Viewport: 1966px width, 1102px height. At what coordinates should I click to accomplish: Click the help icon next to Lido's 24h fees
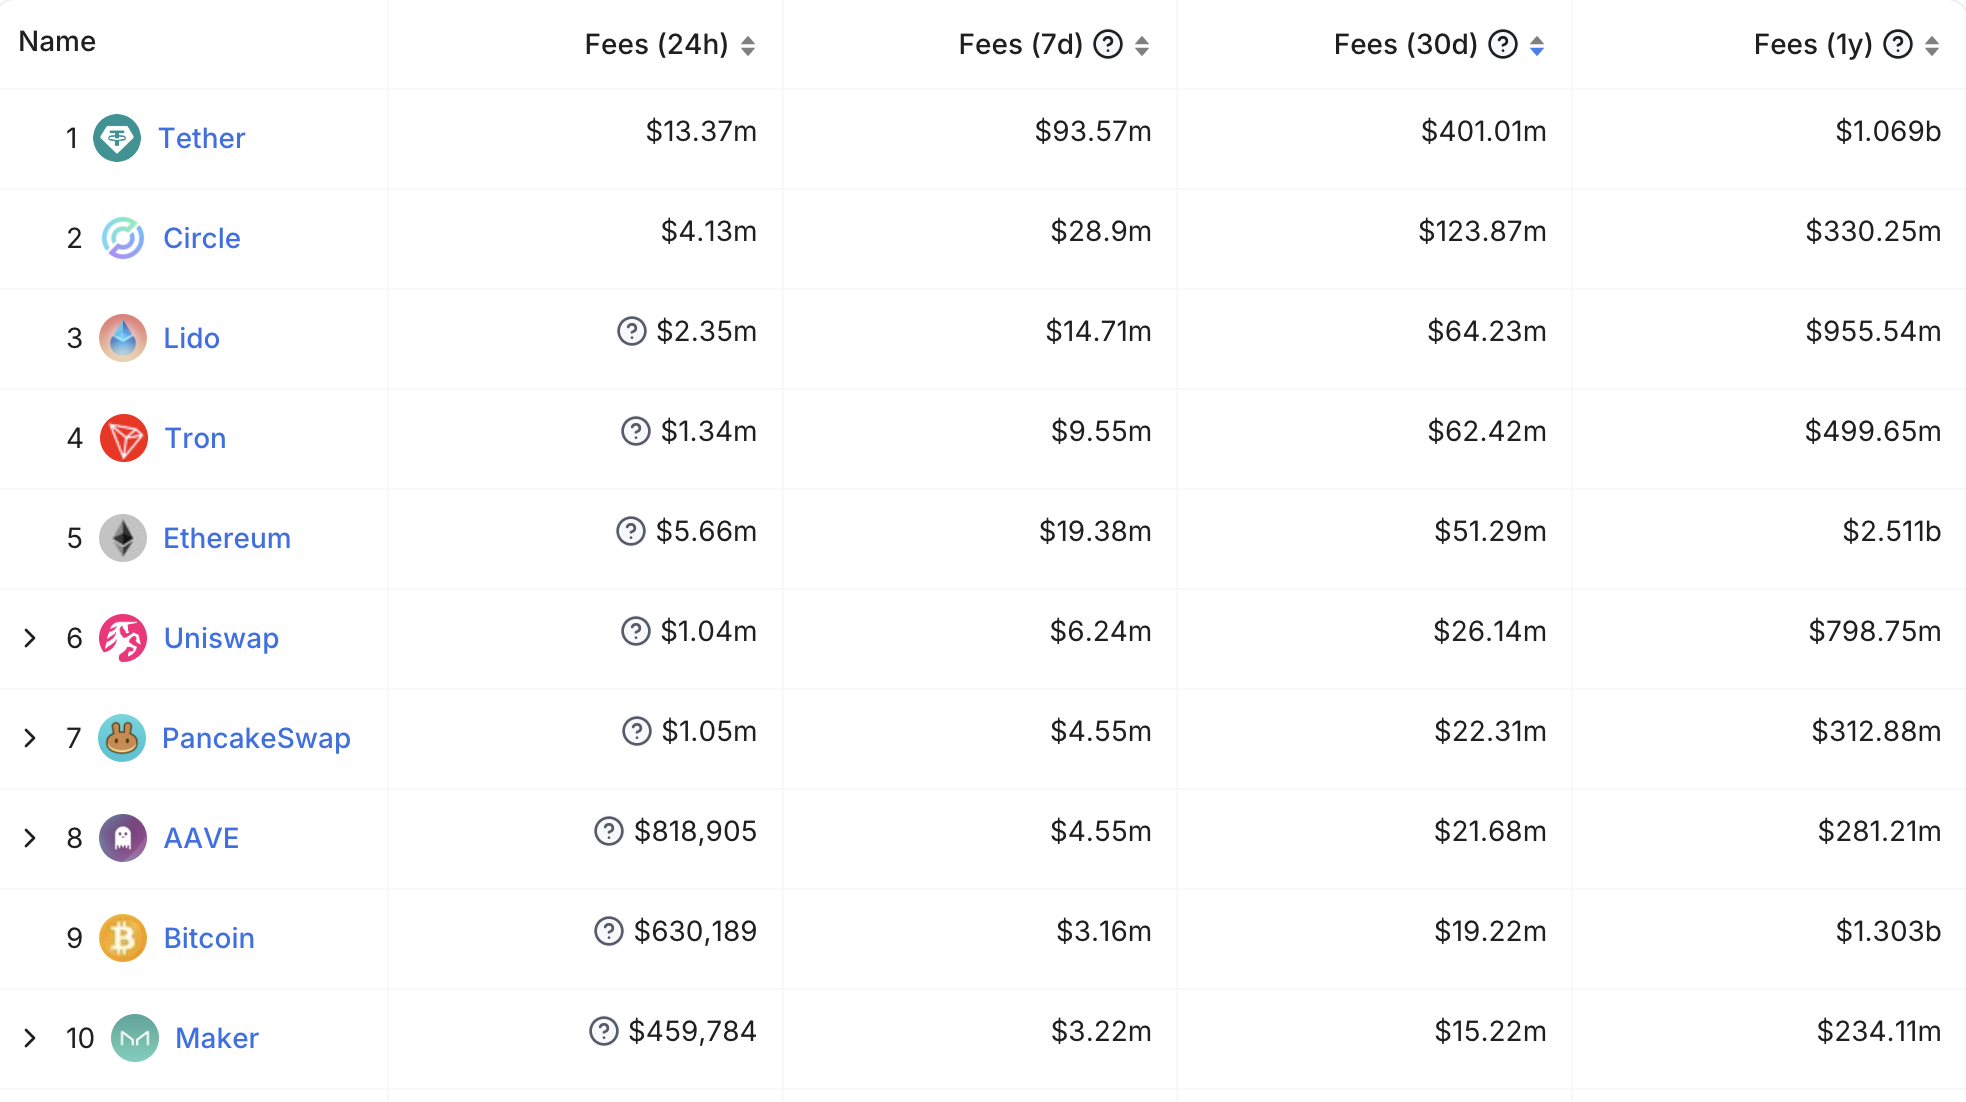(632, 331)
